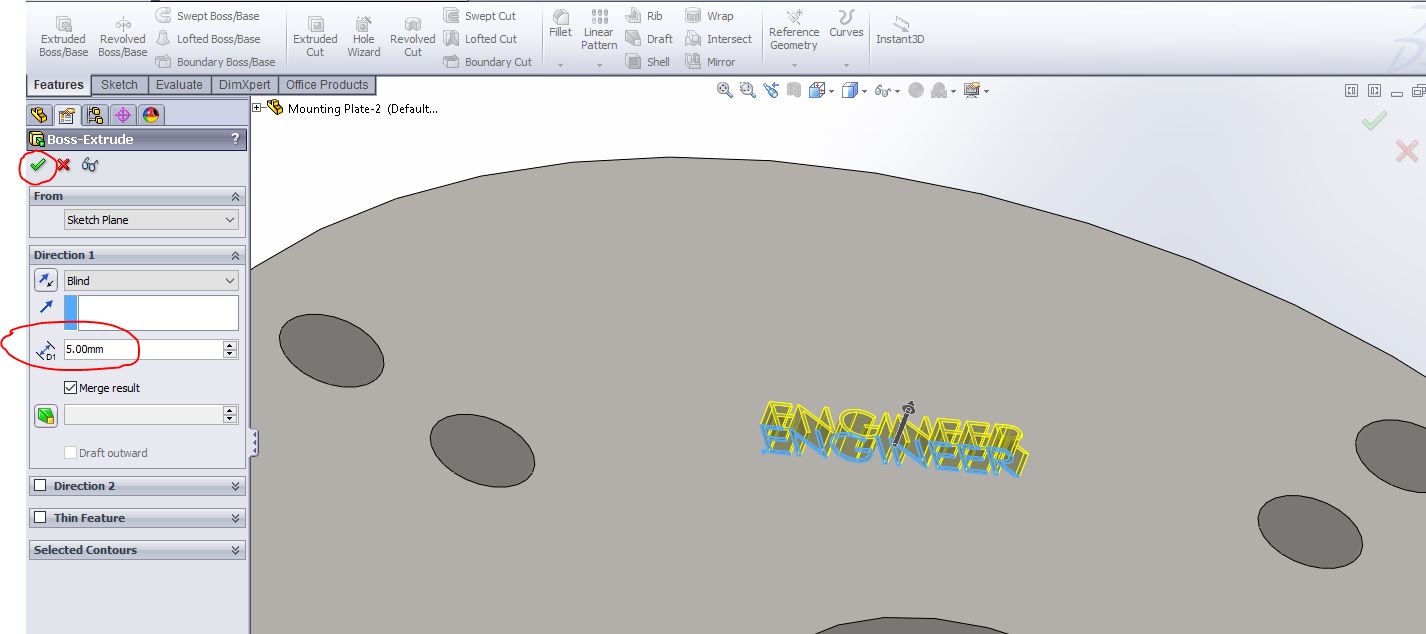Select Revolved Boss/Base tool
The height and width of the screenshot is (634, 1426).
pyautogui.click(x=123, y=37)
